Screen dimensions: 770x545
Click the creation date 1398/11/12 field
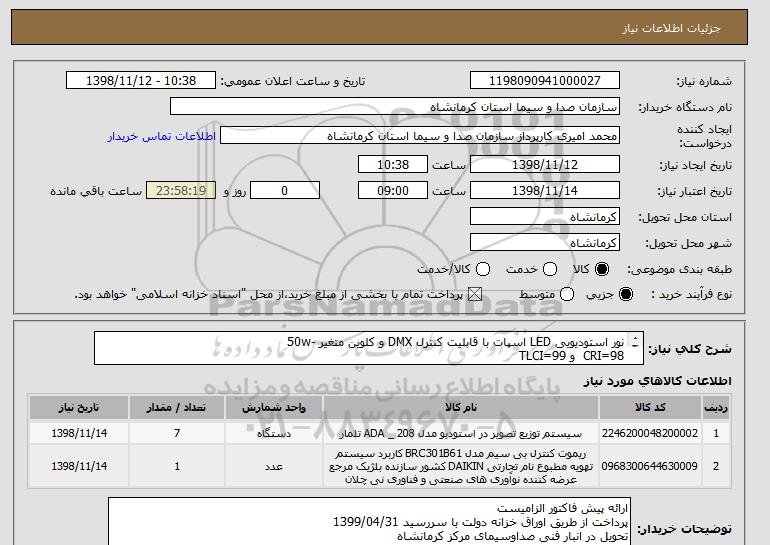545,164
